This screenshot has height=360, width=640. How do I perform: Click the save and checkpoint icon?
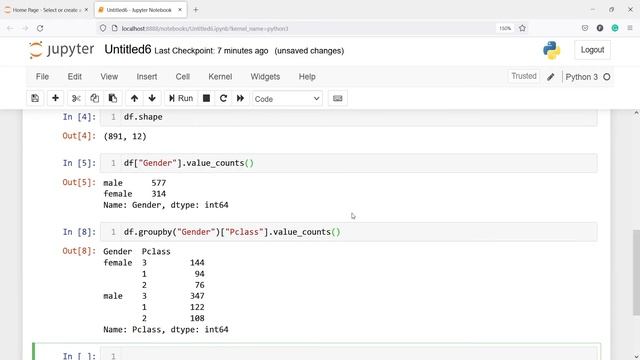tap(35, 98)
